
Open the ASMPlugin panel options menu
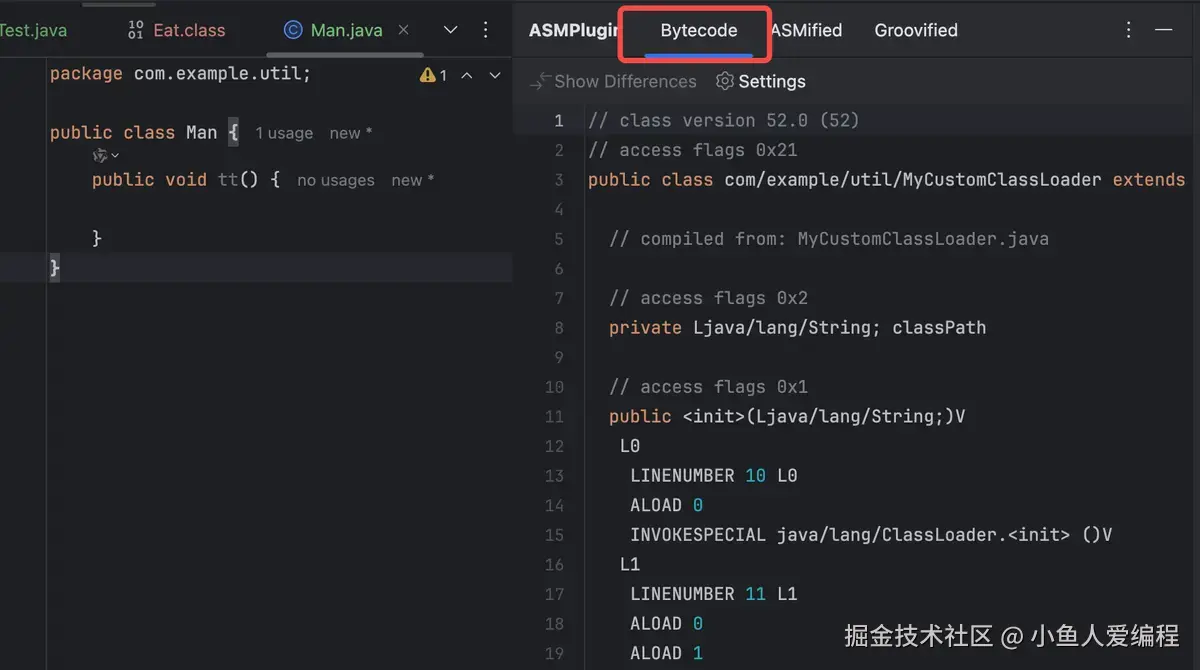point(1129,30)
